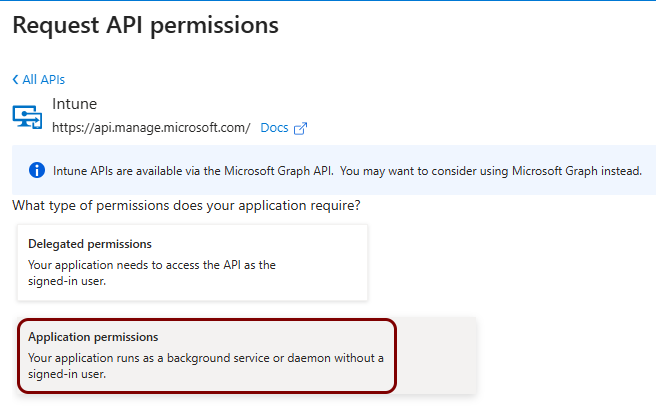Click the background service or daemon description
This screenshot has height=412, width=656.
206,366
